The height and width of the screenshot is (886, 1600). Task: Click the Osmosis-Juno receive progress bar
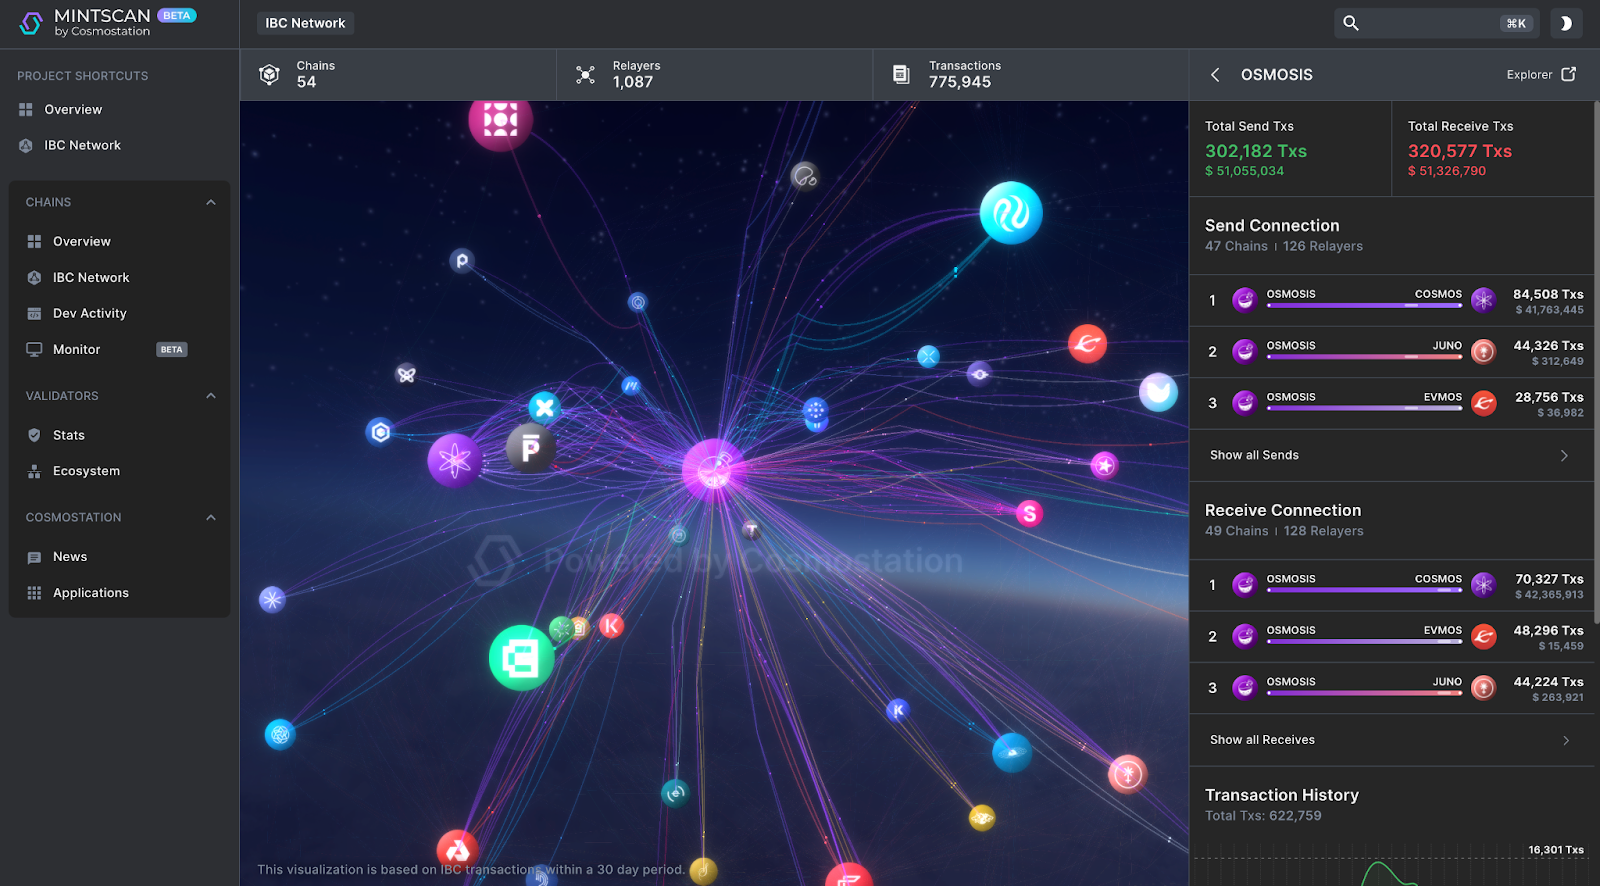pyautogui.click(x=1364, y=693)
